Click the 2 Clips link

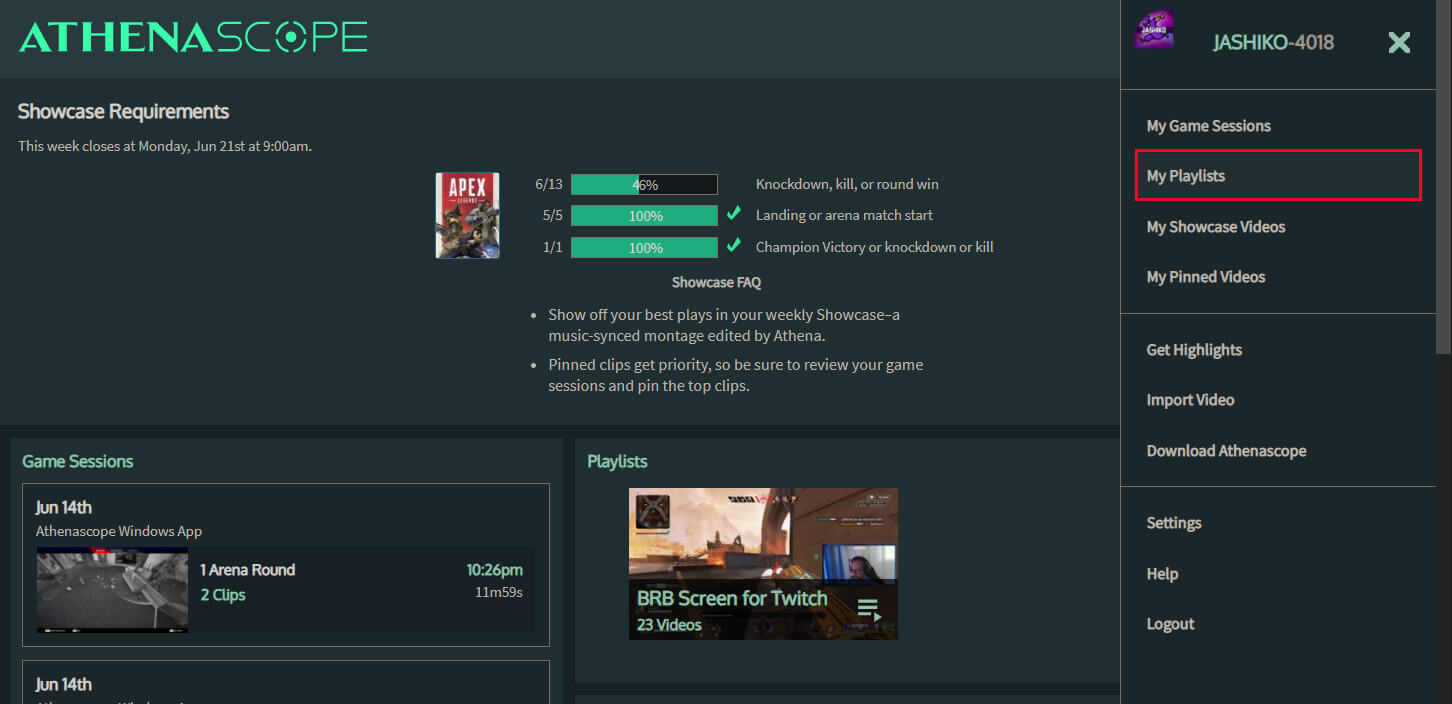coord(222,595)
